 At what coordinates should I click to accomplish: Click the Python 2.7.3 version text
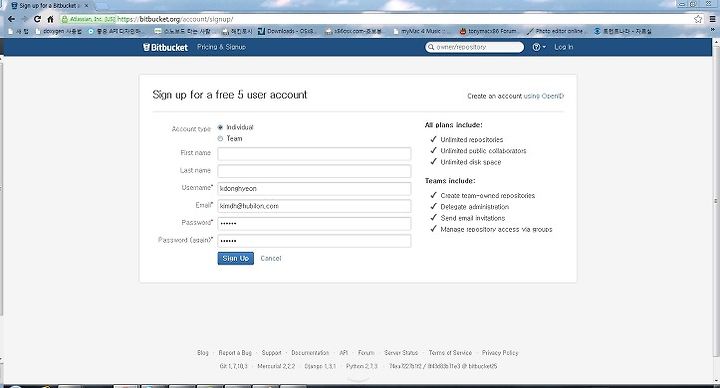pos(362,366)
